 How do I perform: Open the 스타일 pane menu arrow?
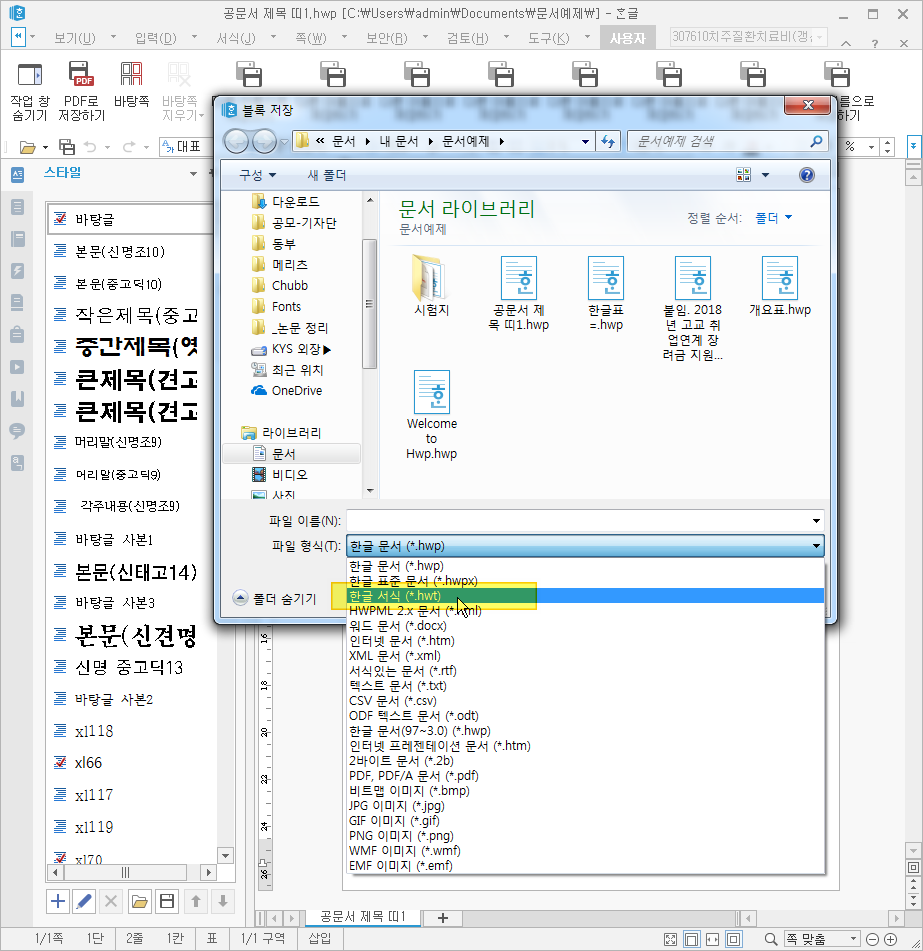coord(193,173)
